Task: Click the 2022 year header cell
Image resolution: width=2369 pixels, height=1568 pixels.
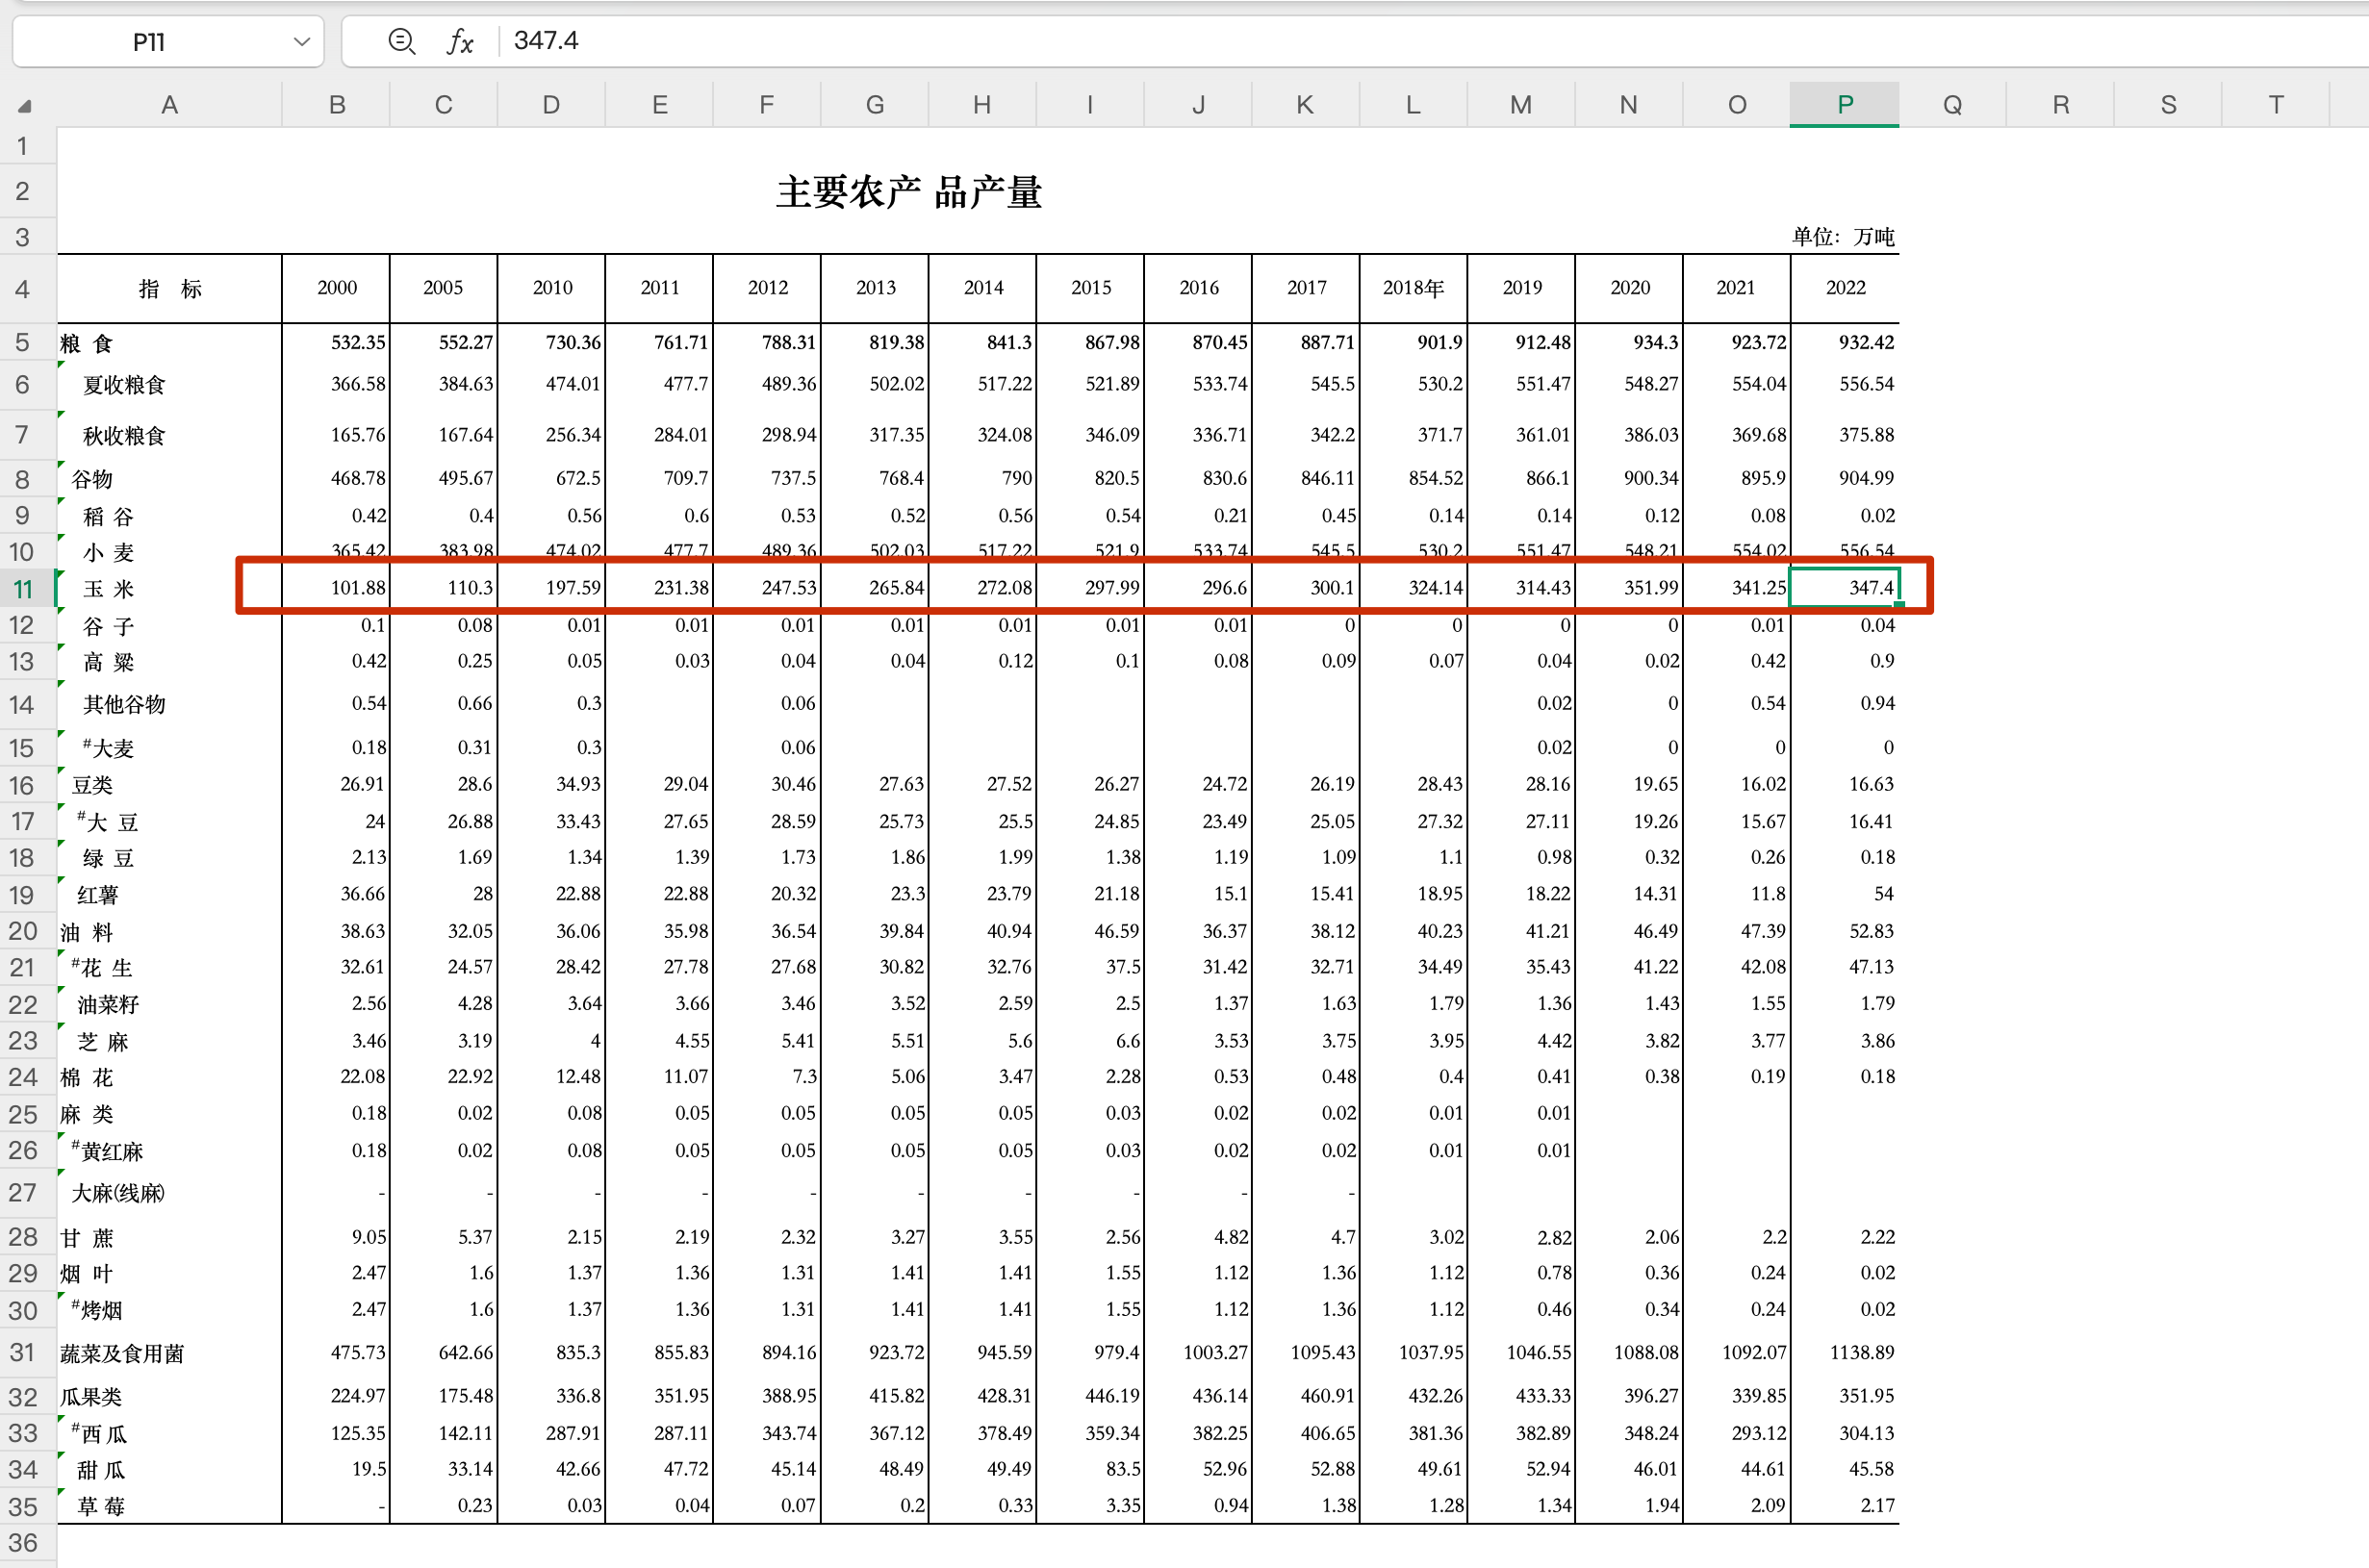Action: pos(1844,288)
